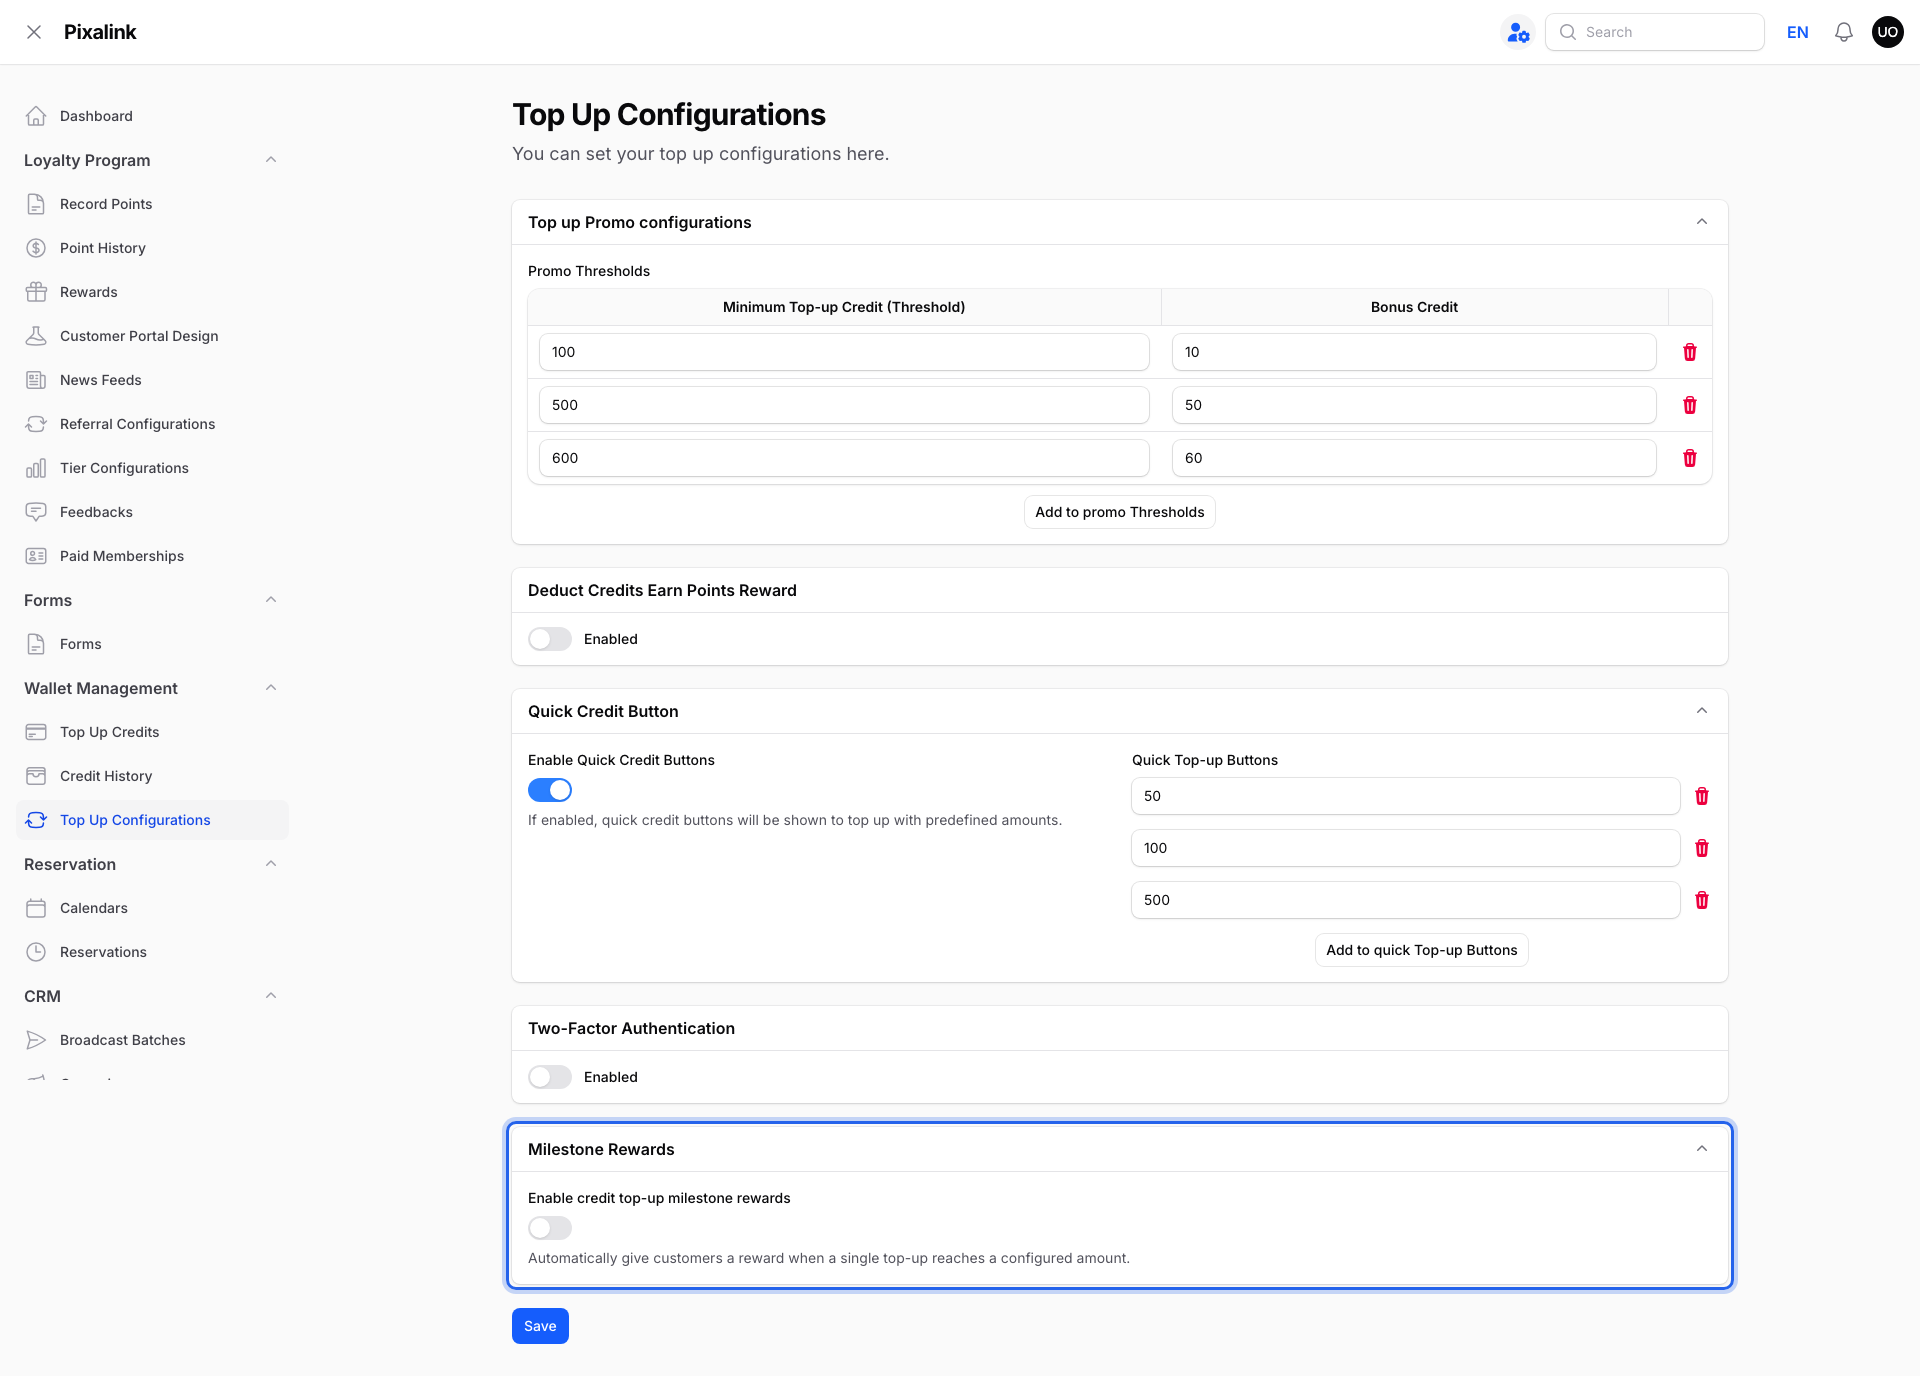Image resolution: width=1920 pixels, height=1376 pixels.
Task: Collapse the Reservation sidebar section
Action: tap(271, 864)
